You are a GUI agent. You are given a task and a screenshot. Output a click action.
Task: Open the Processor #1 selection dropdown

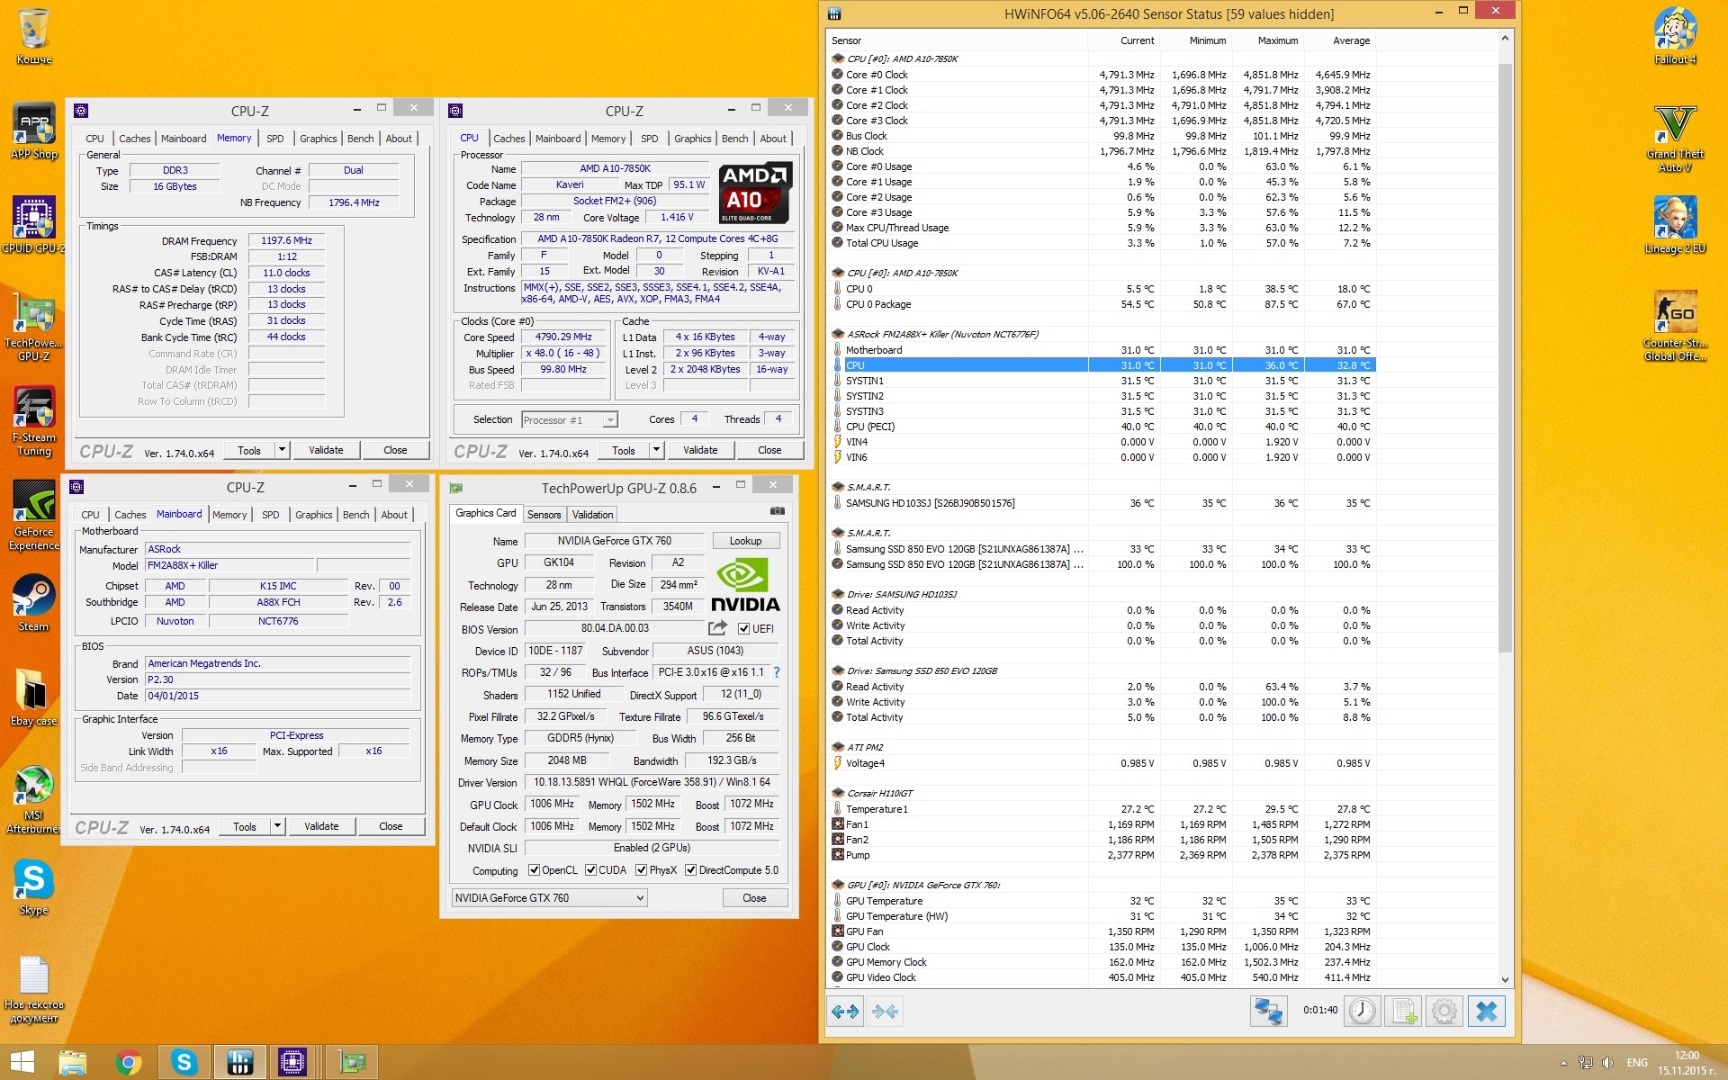(570, 420)
